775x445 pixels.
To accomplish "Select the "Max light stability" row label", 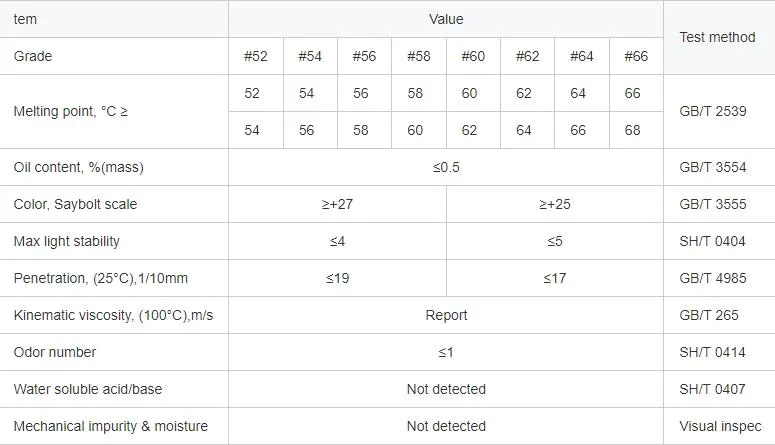I will 67,241.
